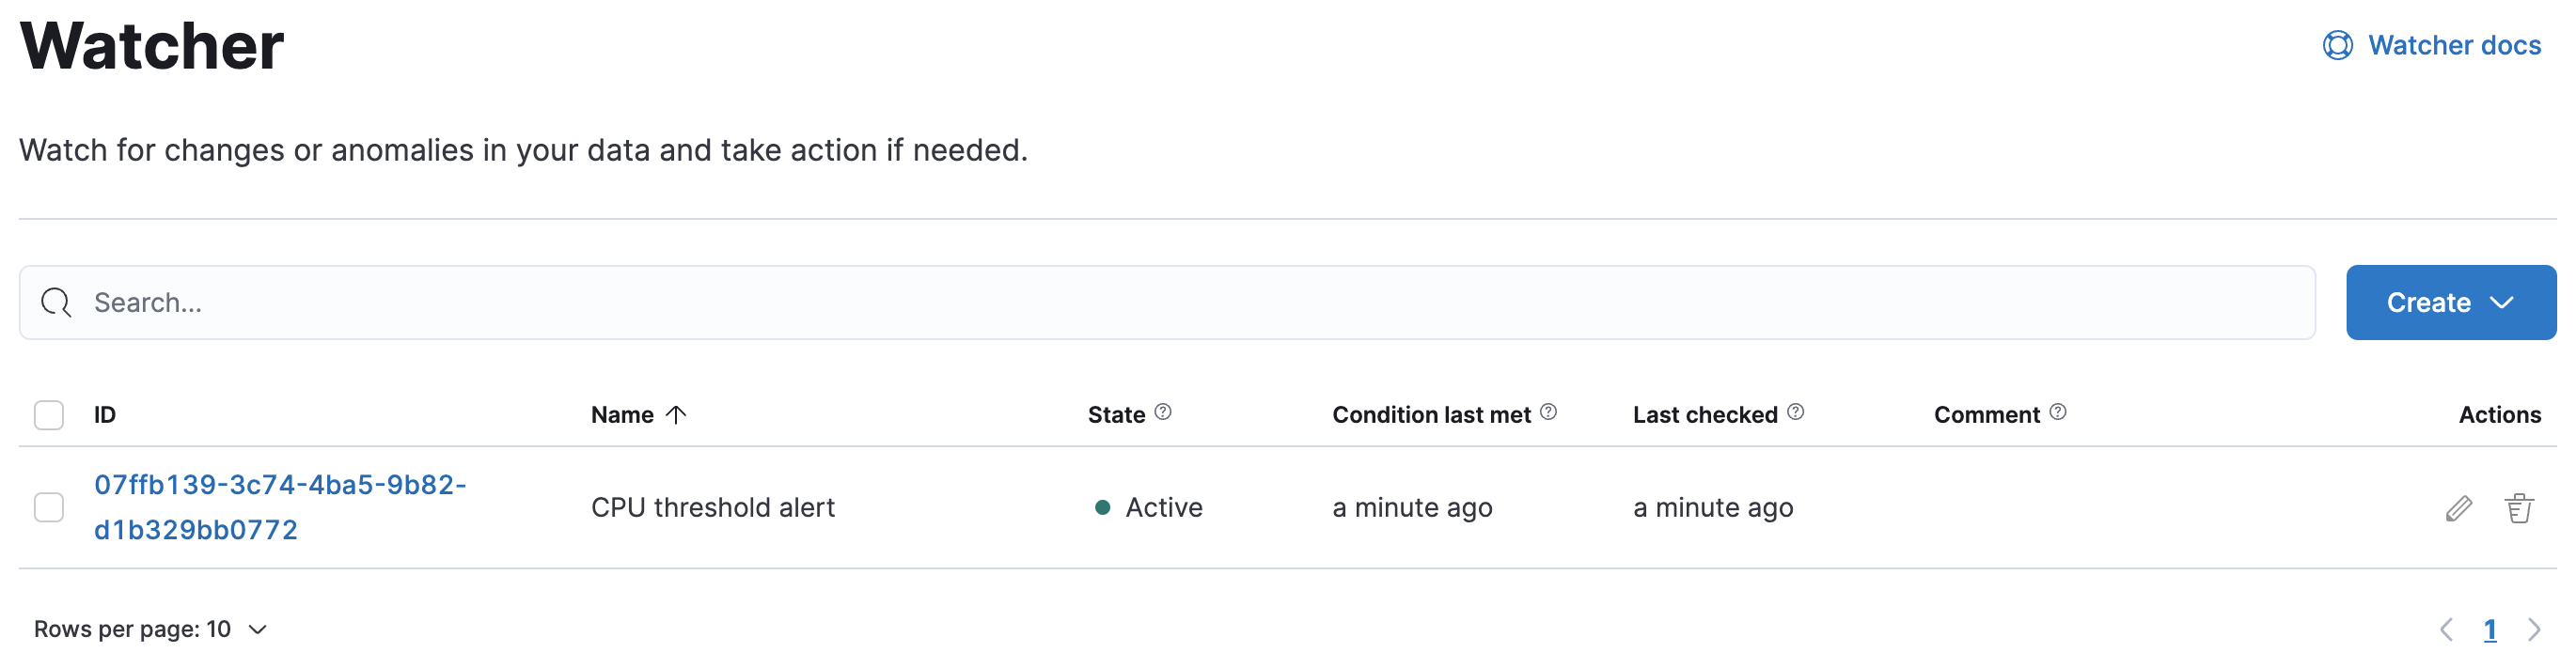
Task: Click the Condition last met help icon
Action: pyautogui.click(x=1548, y=412)
